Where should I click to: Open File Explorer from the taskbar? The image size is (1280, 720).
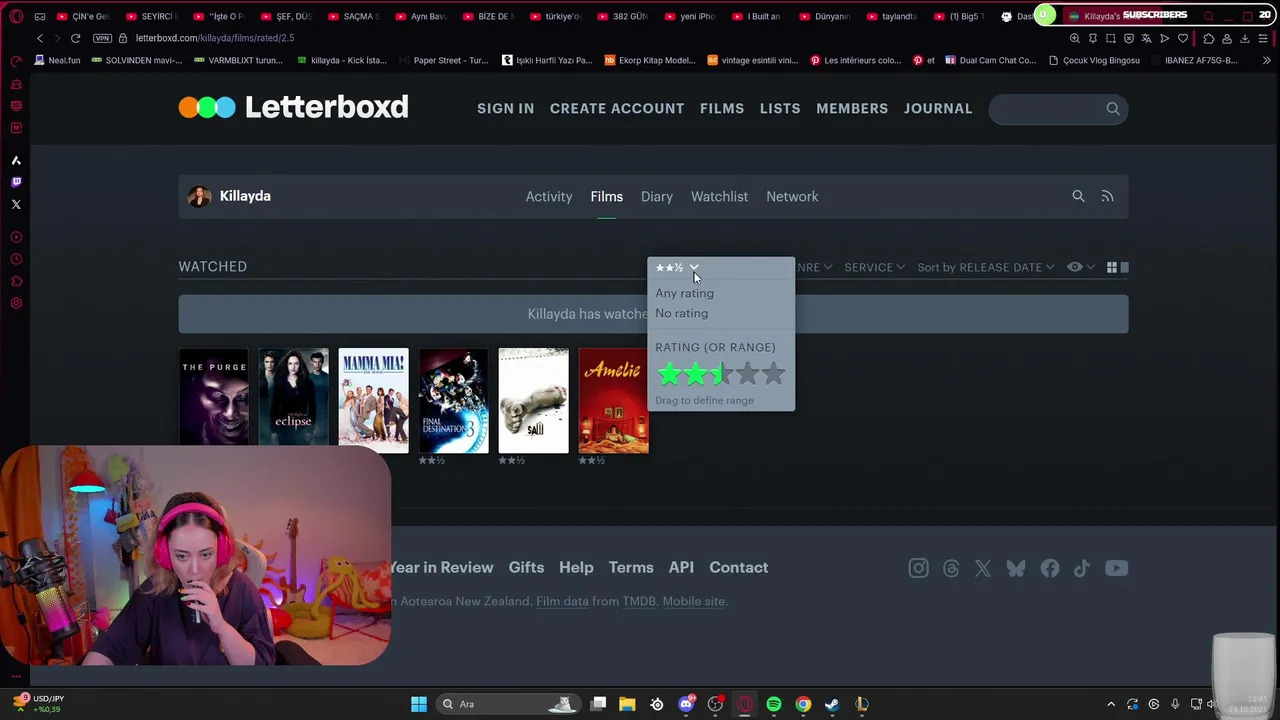click(x=627, y=704)
